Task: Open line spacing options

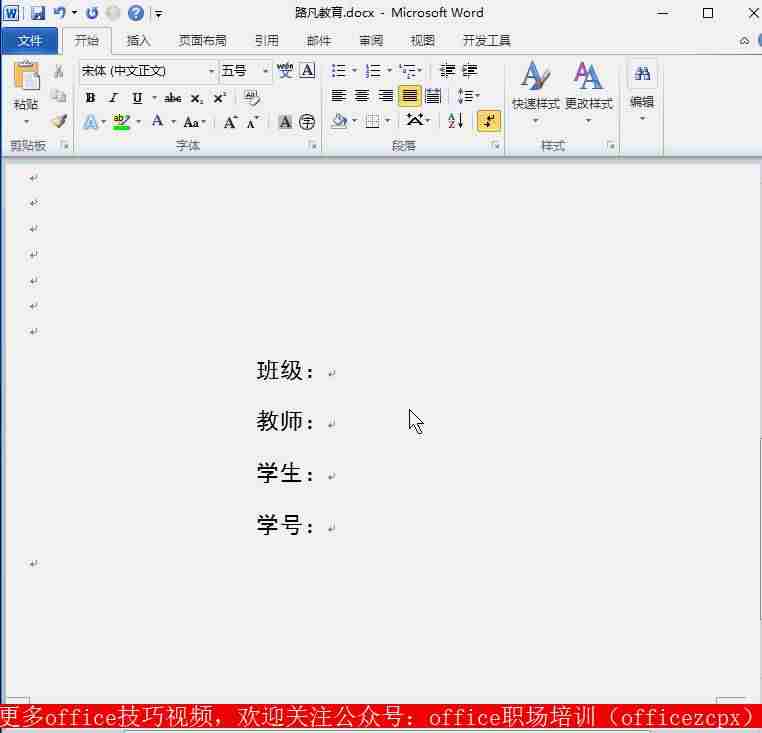Action: click(467, 96)
